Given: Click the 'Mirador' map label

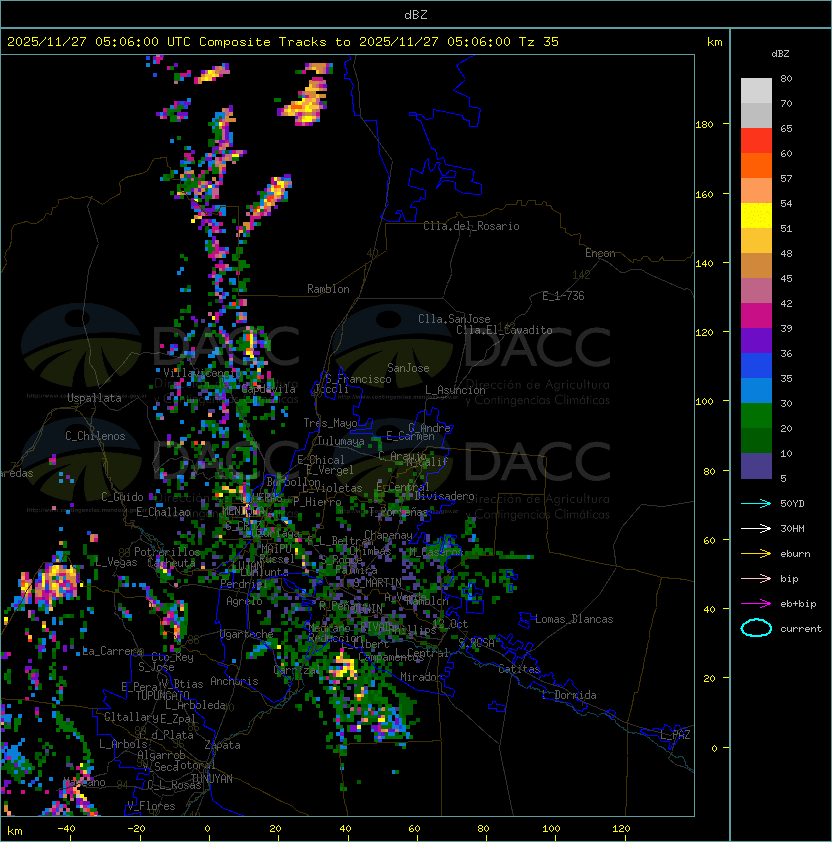Looking at the screenshot, I should coord(422,677).
